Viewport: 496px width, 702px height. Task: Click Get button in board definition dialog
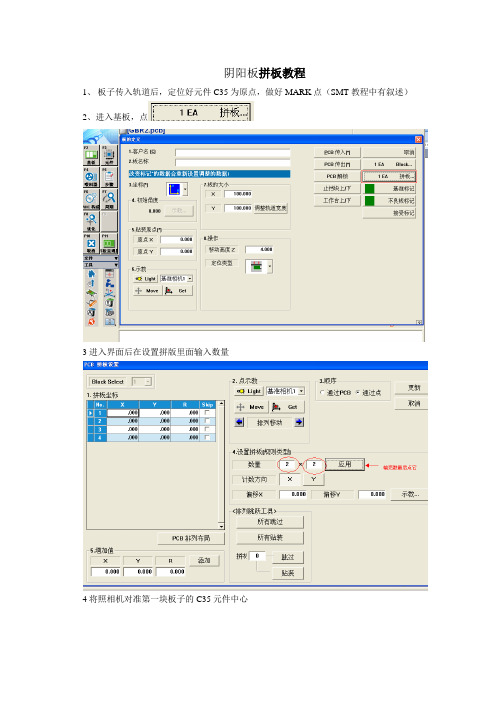tap(178, 291)
